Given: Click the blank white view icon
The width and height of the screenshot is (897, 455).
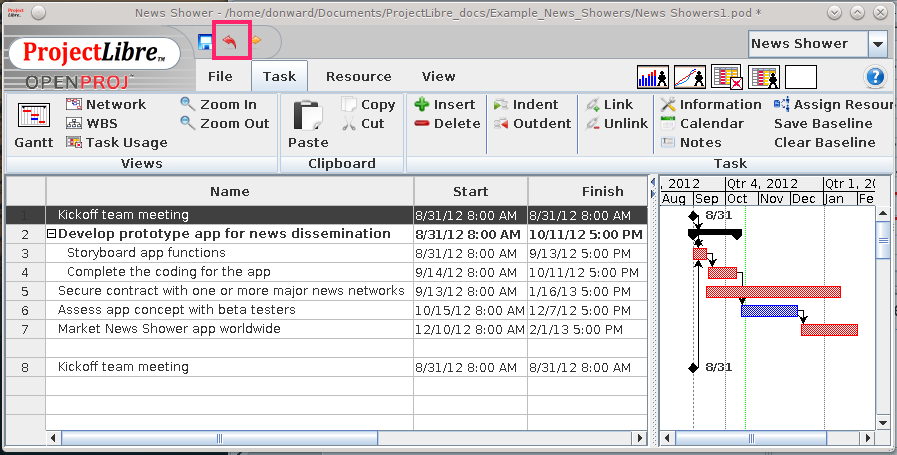Looking at the screenshot, I should click(x=801, y=77).
